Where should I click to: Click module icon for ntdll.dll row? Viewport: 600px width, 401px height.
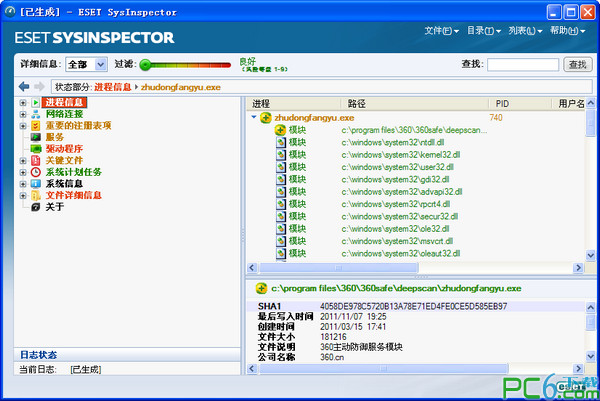coord(281,142)
